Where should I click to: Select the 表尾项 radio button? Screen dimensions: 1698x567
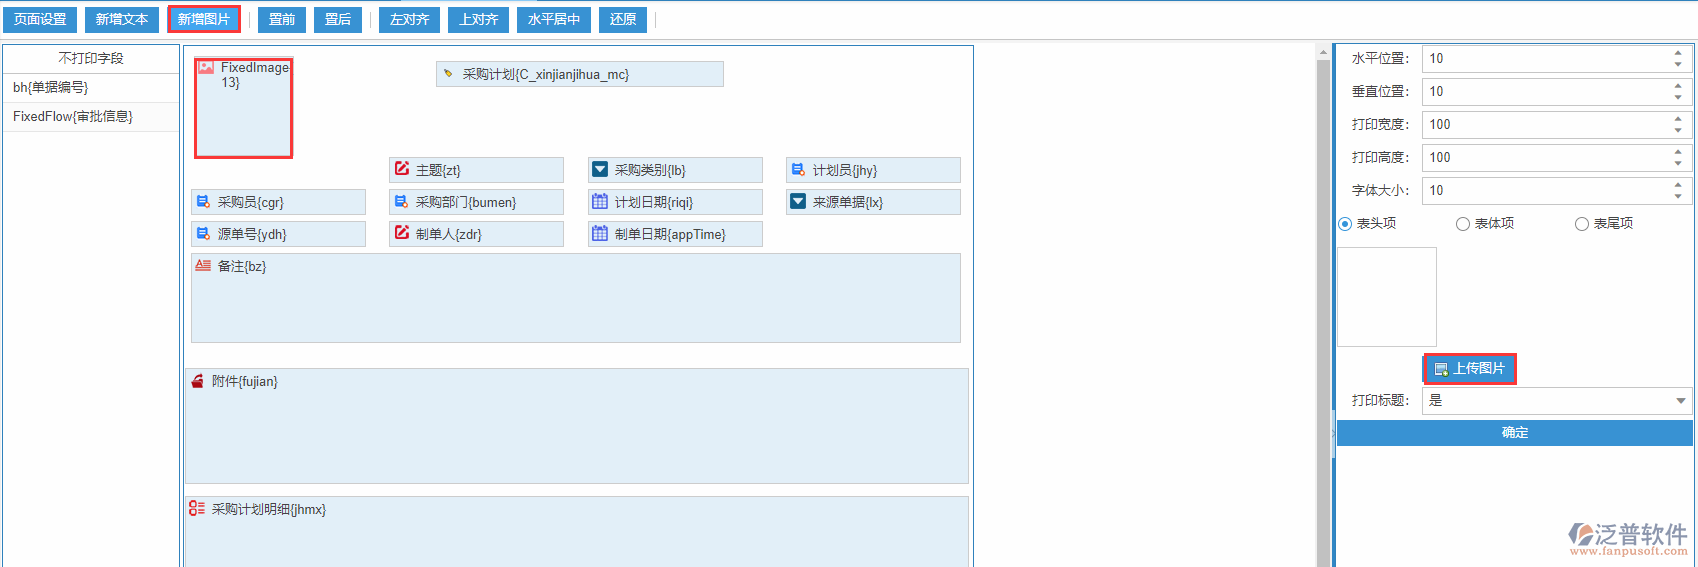[1582, 224]
